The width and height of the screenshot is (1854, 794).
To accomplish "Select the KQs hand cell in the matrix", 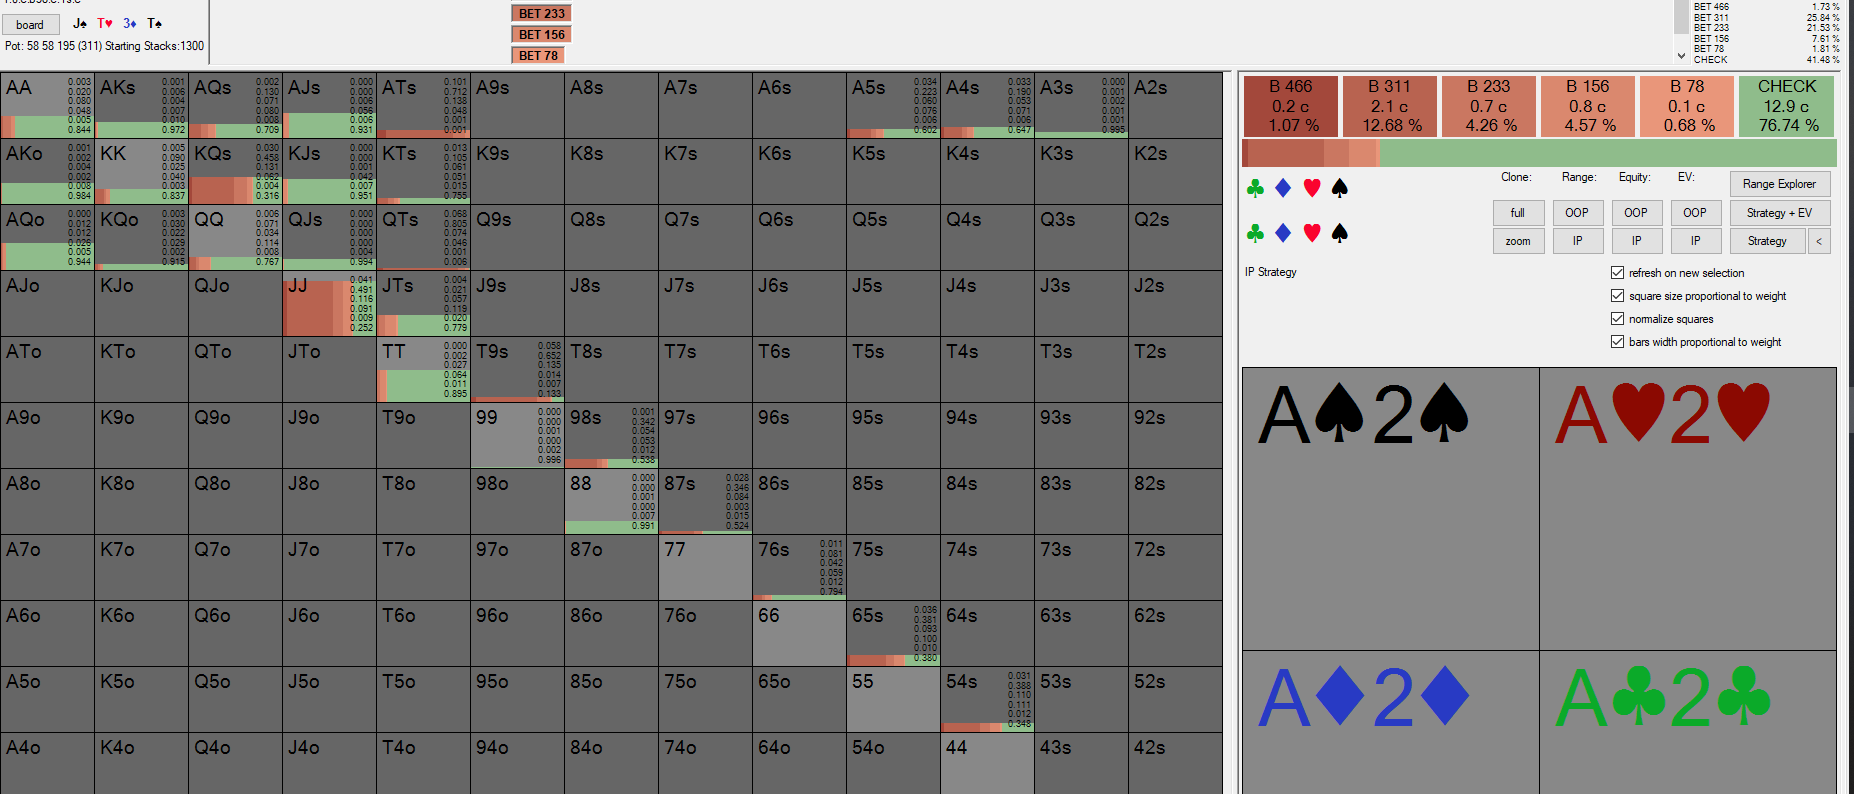I will 235,171.
